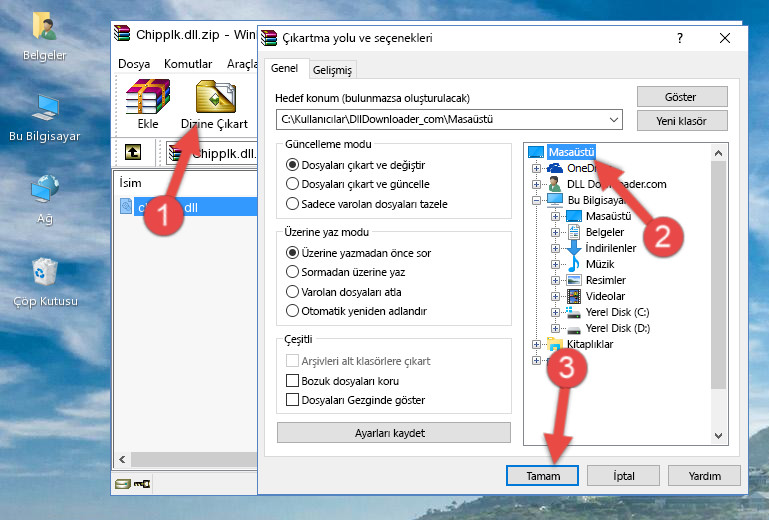
Task: Open the Hedef konum dropdown arrow
Action: [x=614, y=119]
